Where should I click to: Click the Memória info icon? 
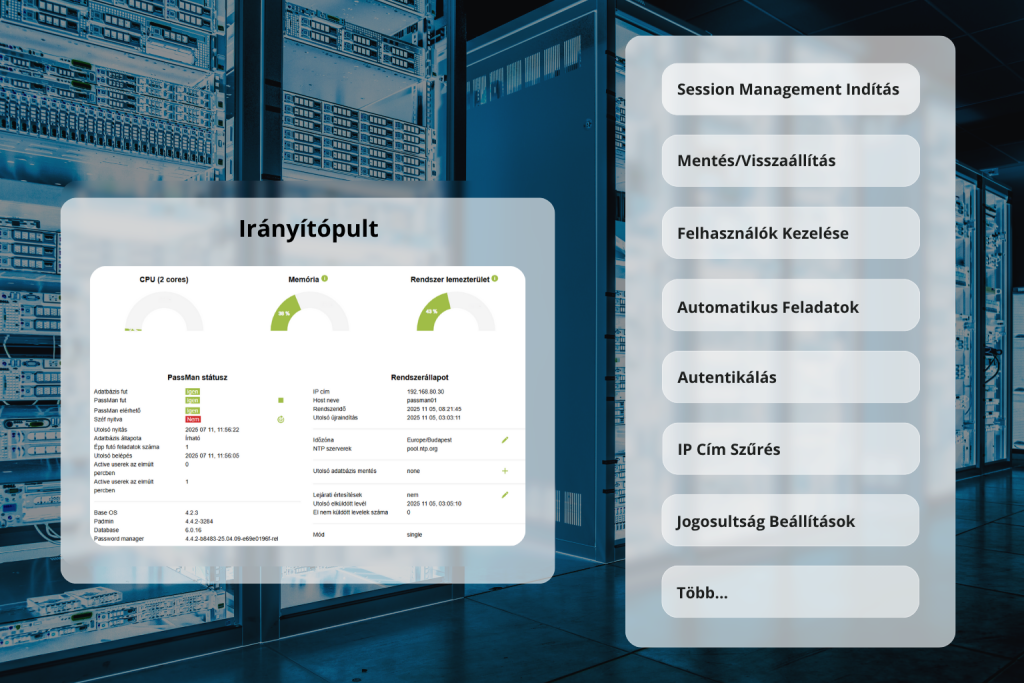tap(325, 278)
